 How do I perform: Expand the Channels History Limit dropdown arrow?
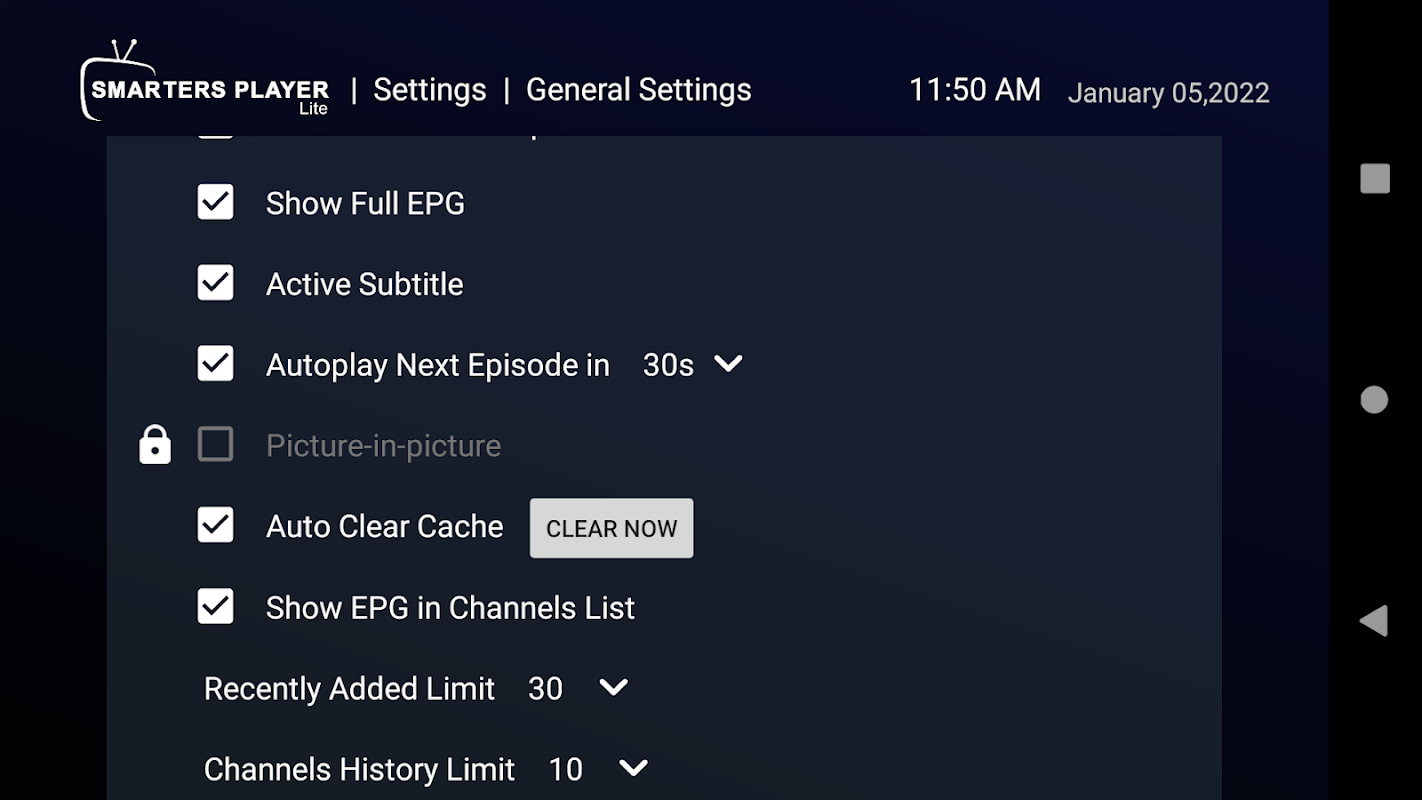(633, 768)
